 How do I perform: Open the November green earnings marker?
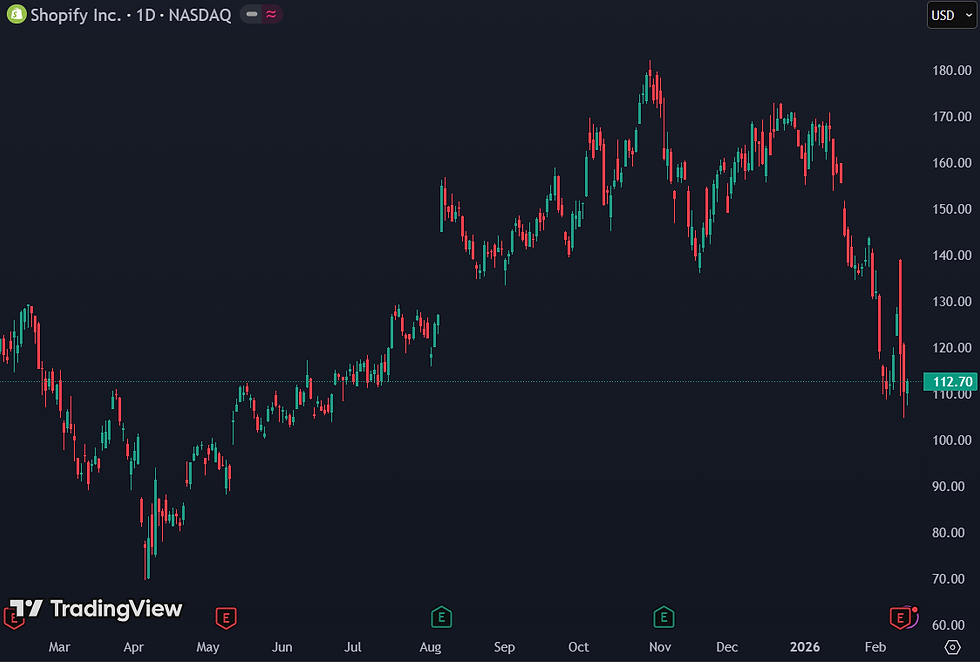point(663,618)
